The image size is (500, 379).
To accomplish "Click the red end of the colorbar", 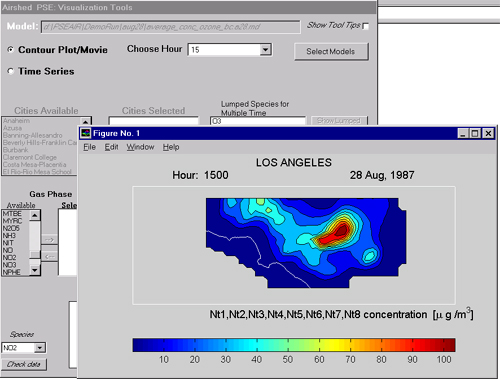I will pyautogui.click(x=450, y=345).
